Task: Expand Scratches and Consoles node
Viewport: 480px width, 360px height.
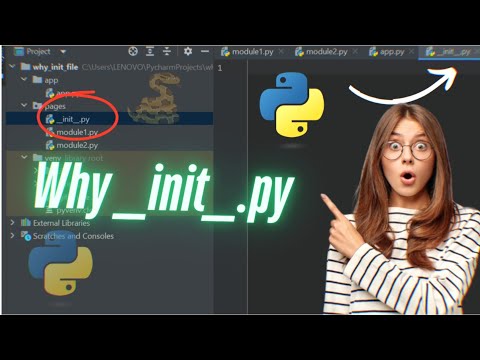Action: (12, 235)
